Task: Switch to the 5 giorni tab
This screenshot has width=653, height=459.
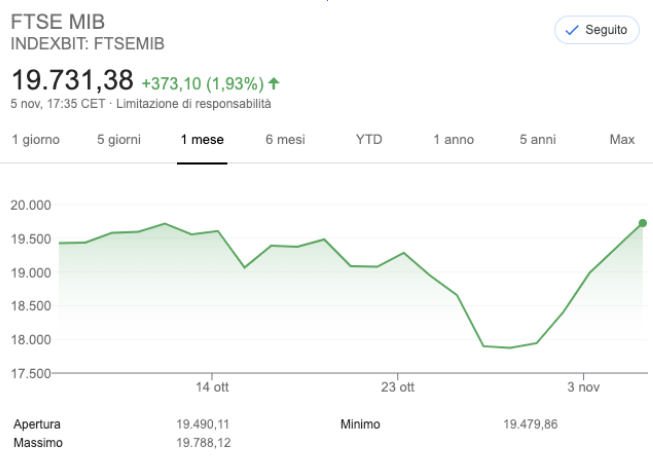Action: tap(119, 140)
